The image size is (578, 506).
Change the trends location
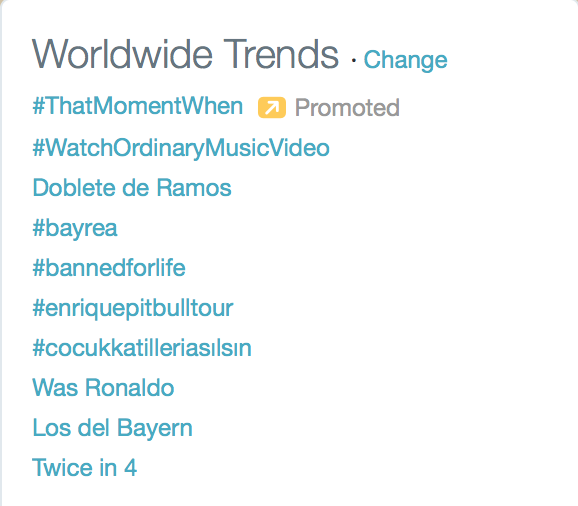(405, 60)
